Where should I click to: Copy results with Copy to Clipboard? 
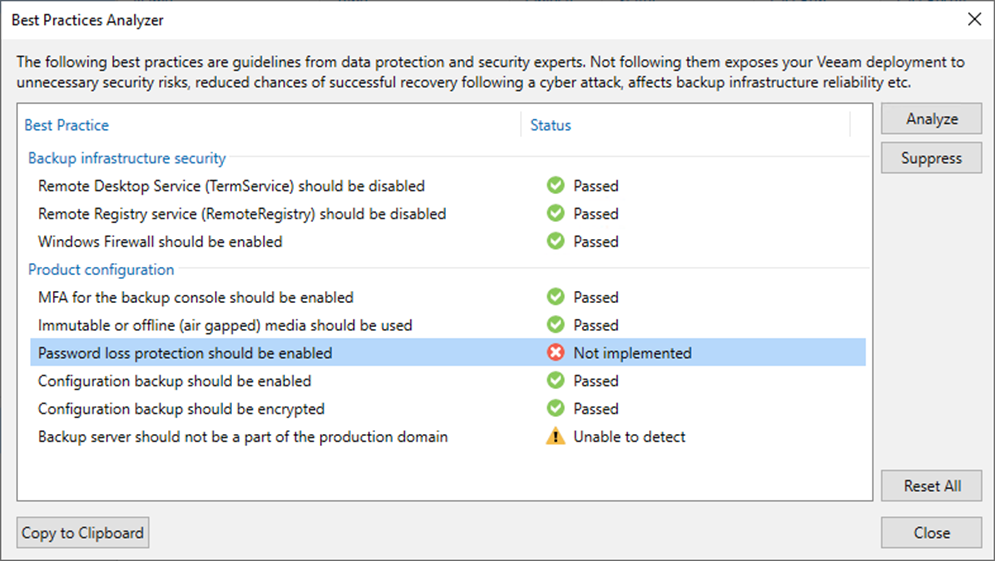click(x=82, y=532)
